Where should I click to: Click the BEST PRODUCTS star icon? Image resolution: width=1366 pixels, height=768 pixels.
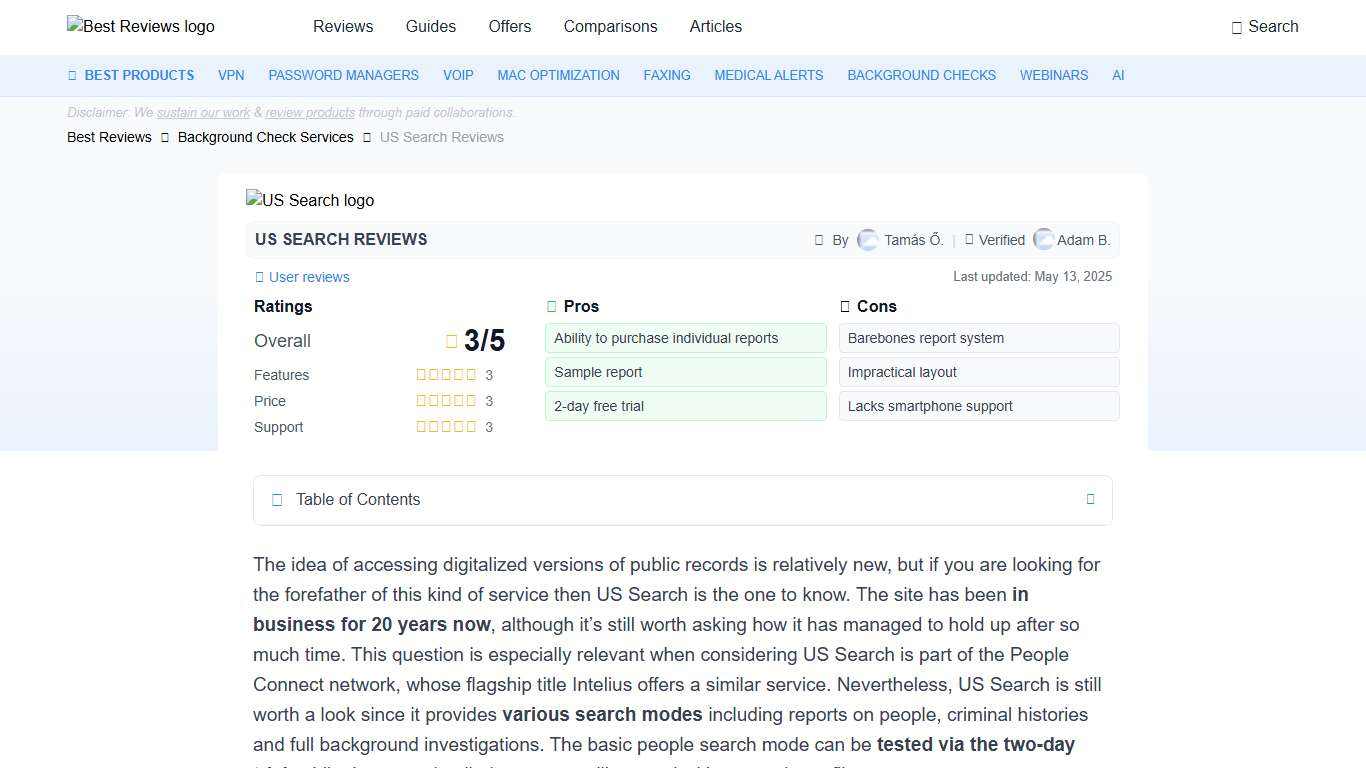pyautogui.click(x=71, y=75)
